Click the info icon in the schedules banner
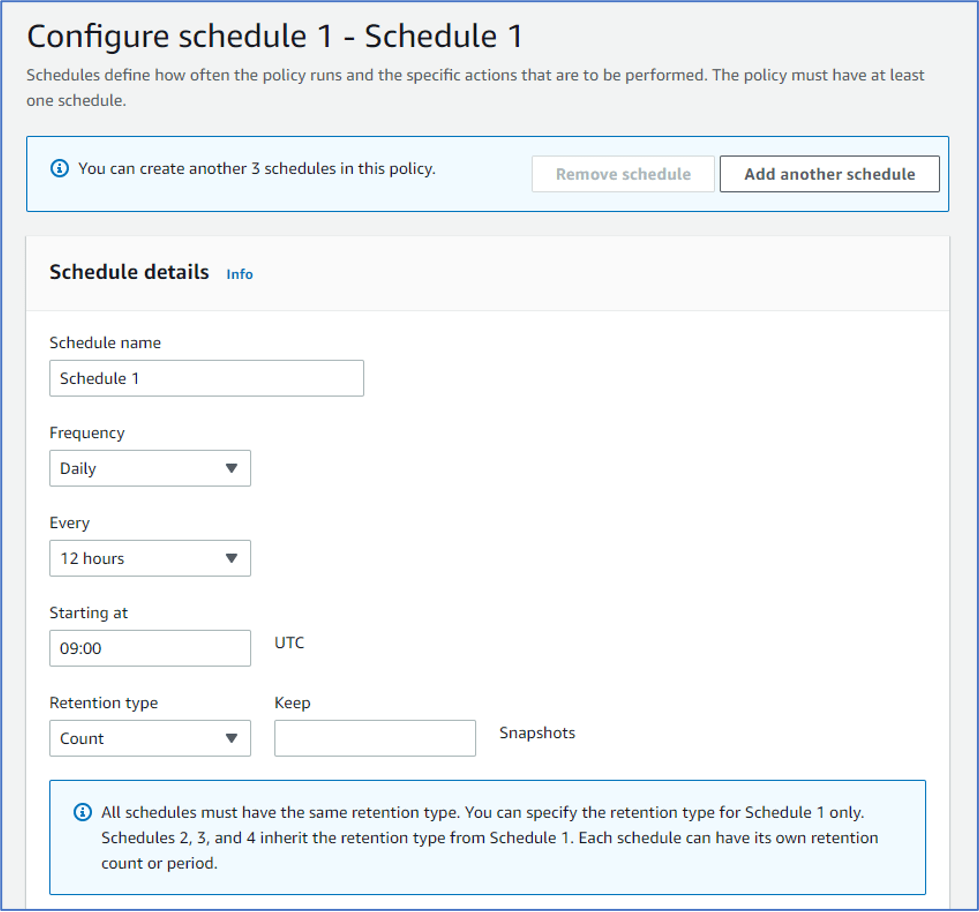The image size is (979, 912). [x=58, y=169]
